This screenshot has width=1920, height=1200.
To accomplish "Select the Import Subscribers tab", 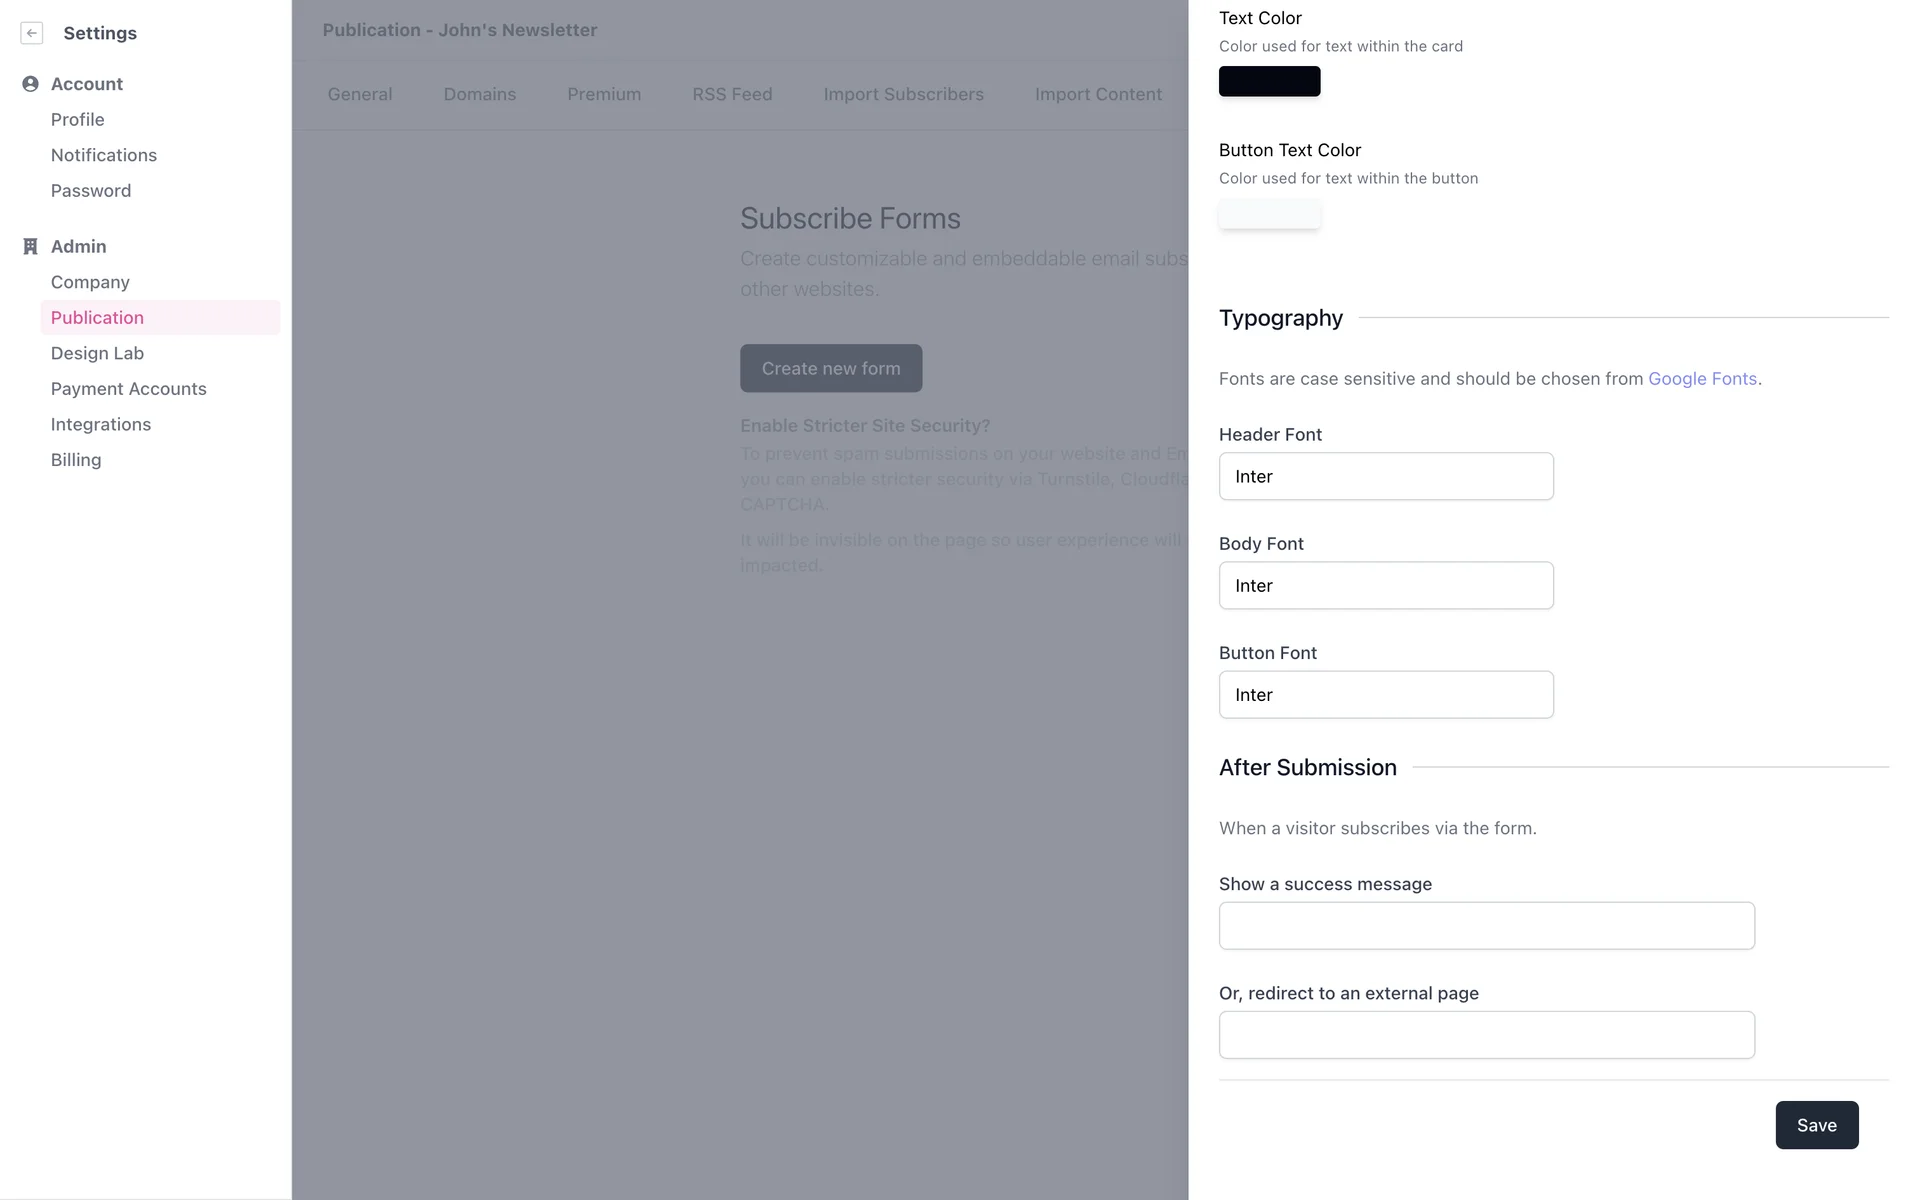I will click(x=903, y=94).
